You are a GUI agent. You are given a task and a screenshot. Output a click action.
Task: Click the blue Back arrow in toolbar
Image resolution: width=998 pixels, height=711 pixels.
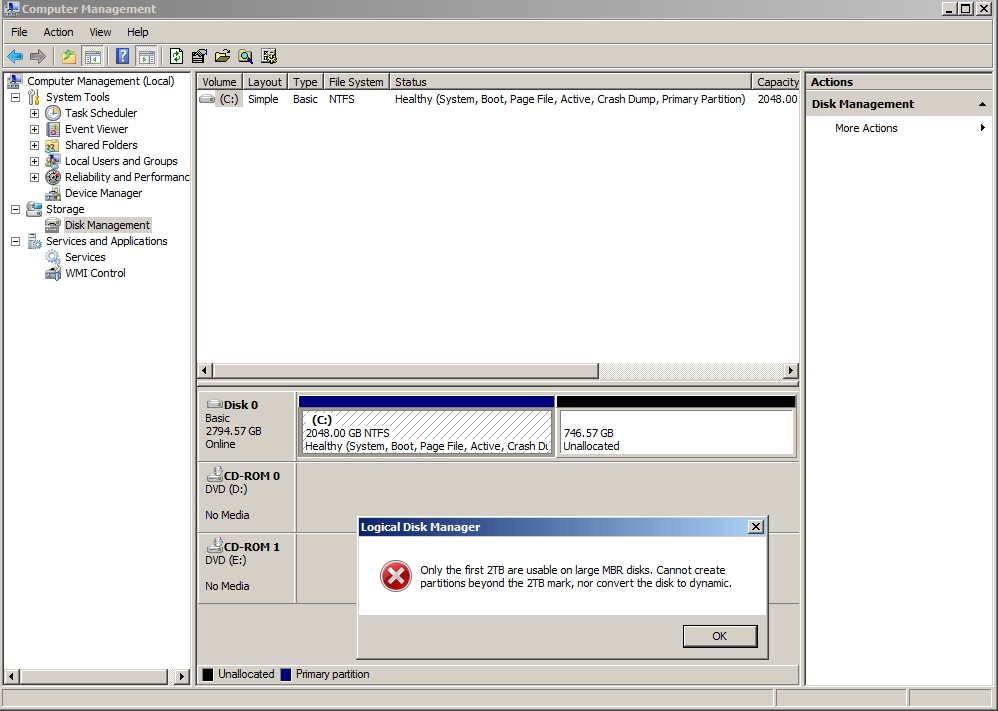(15, 56)
